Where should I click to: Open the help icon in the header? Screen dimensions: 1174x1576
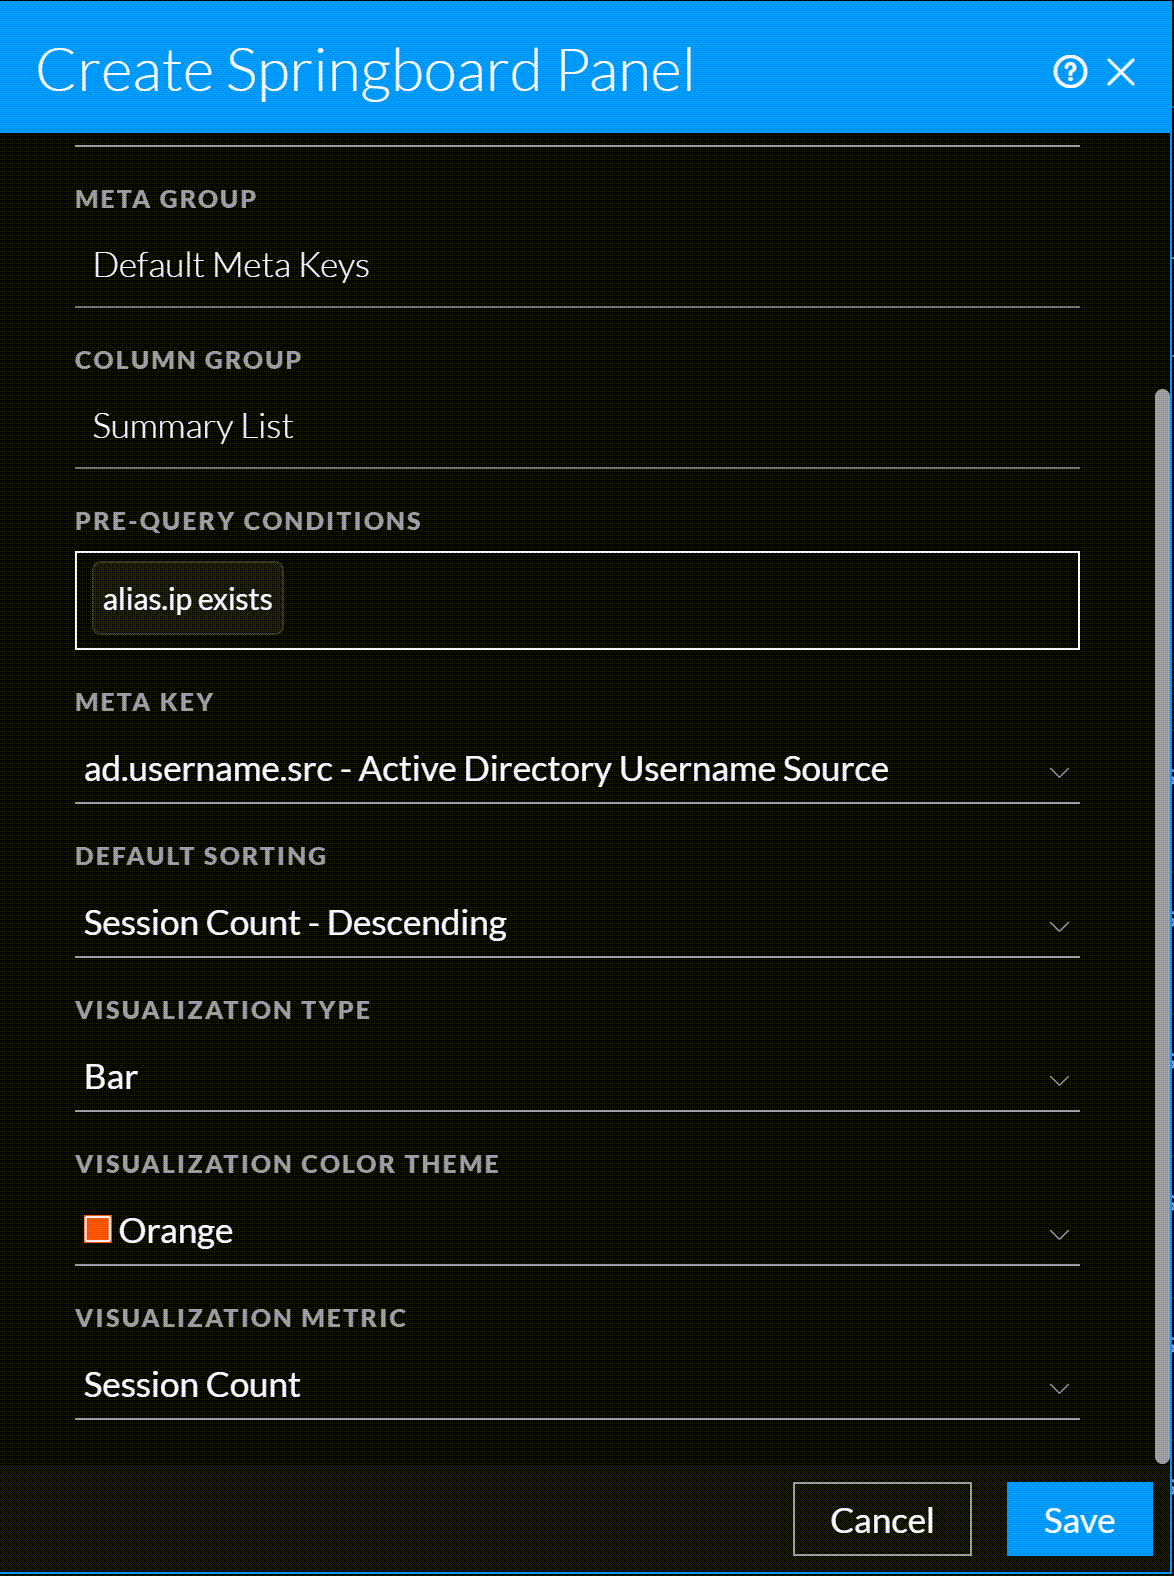click(1069, 72)
